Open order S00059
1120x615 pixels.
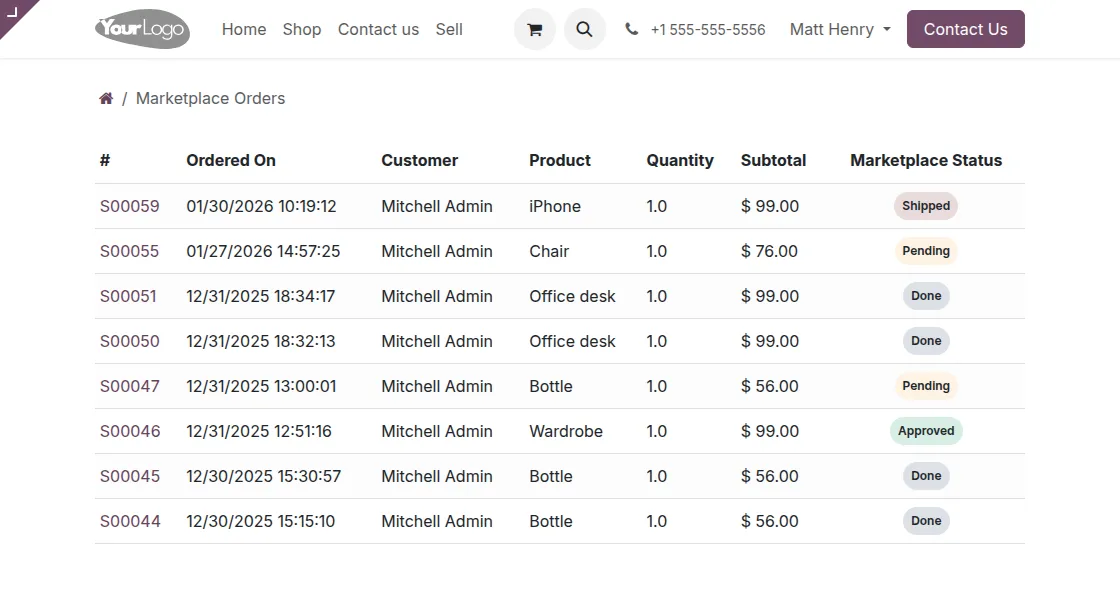point(129,206)
